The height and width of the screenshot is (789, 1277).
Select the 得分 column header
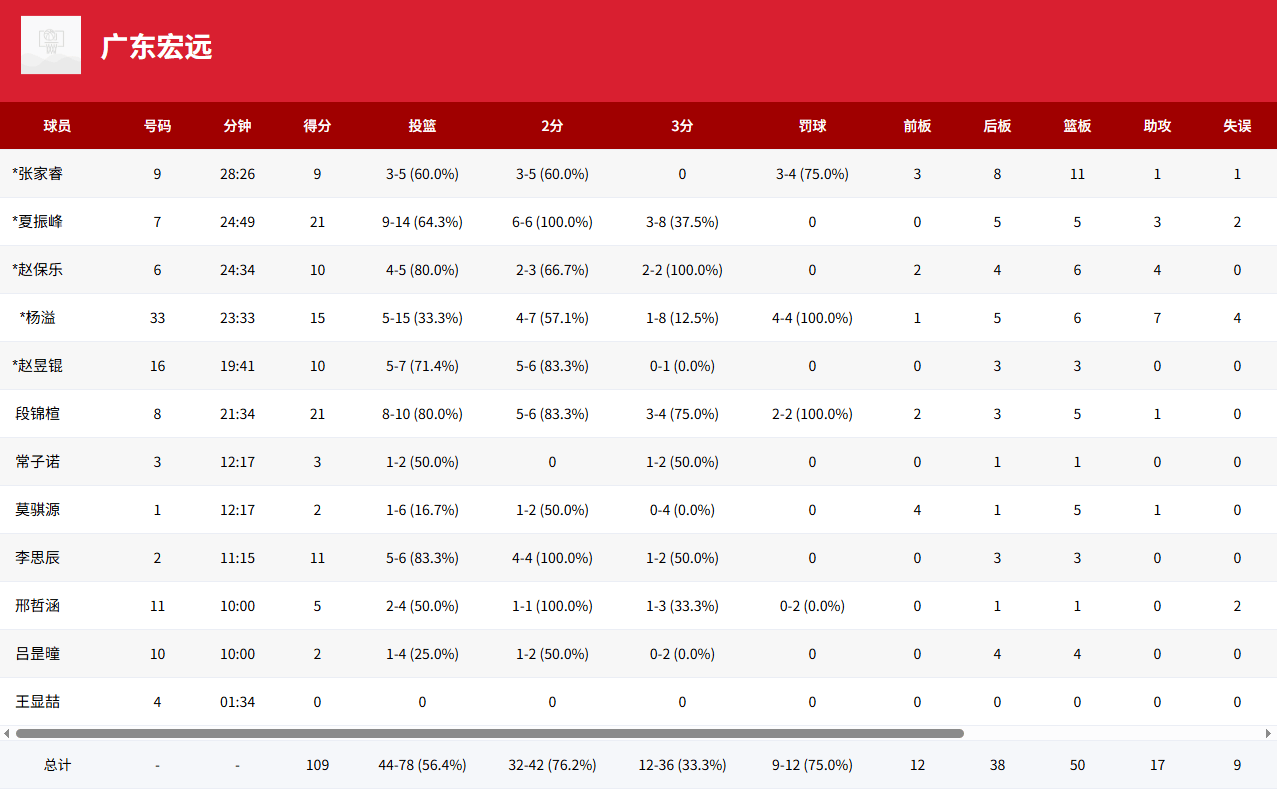317,126
